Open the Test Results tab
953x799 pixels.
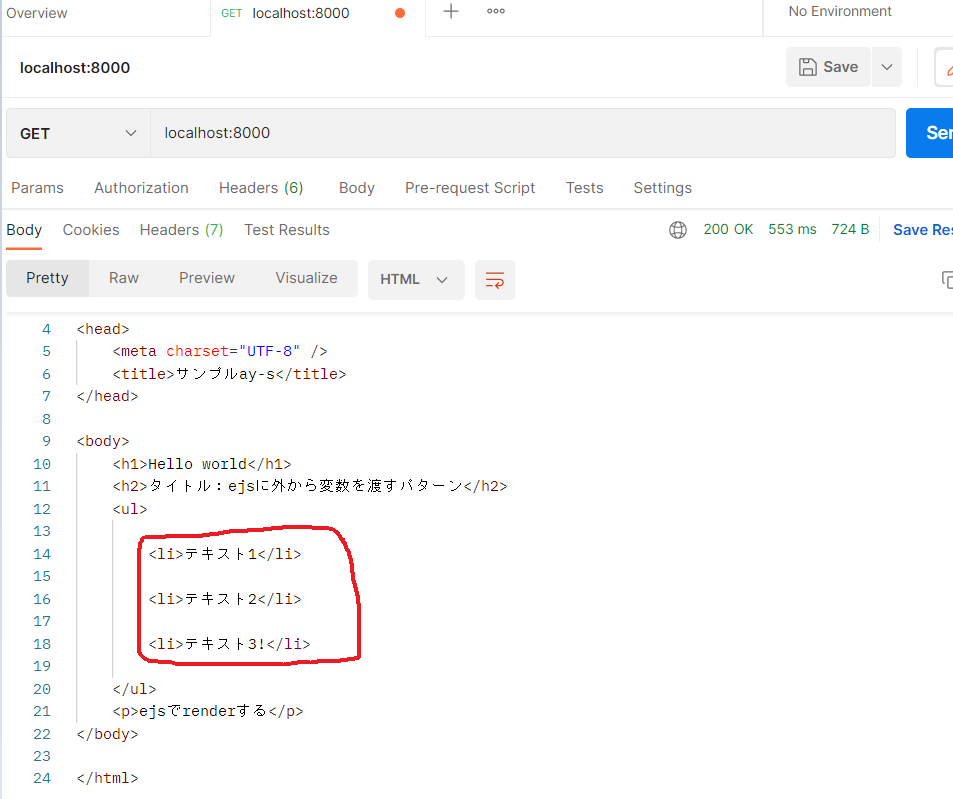point(286,229)
